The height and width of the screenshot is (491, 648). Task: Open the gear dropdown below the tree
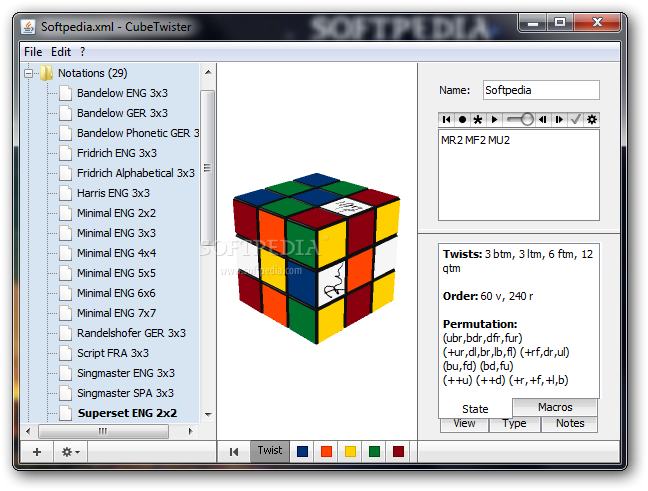pos(71,452)
